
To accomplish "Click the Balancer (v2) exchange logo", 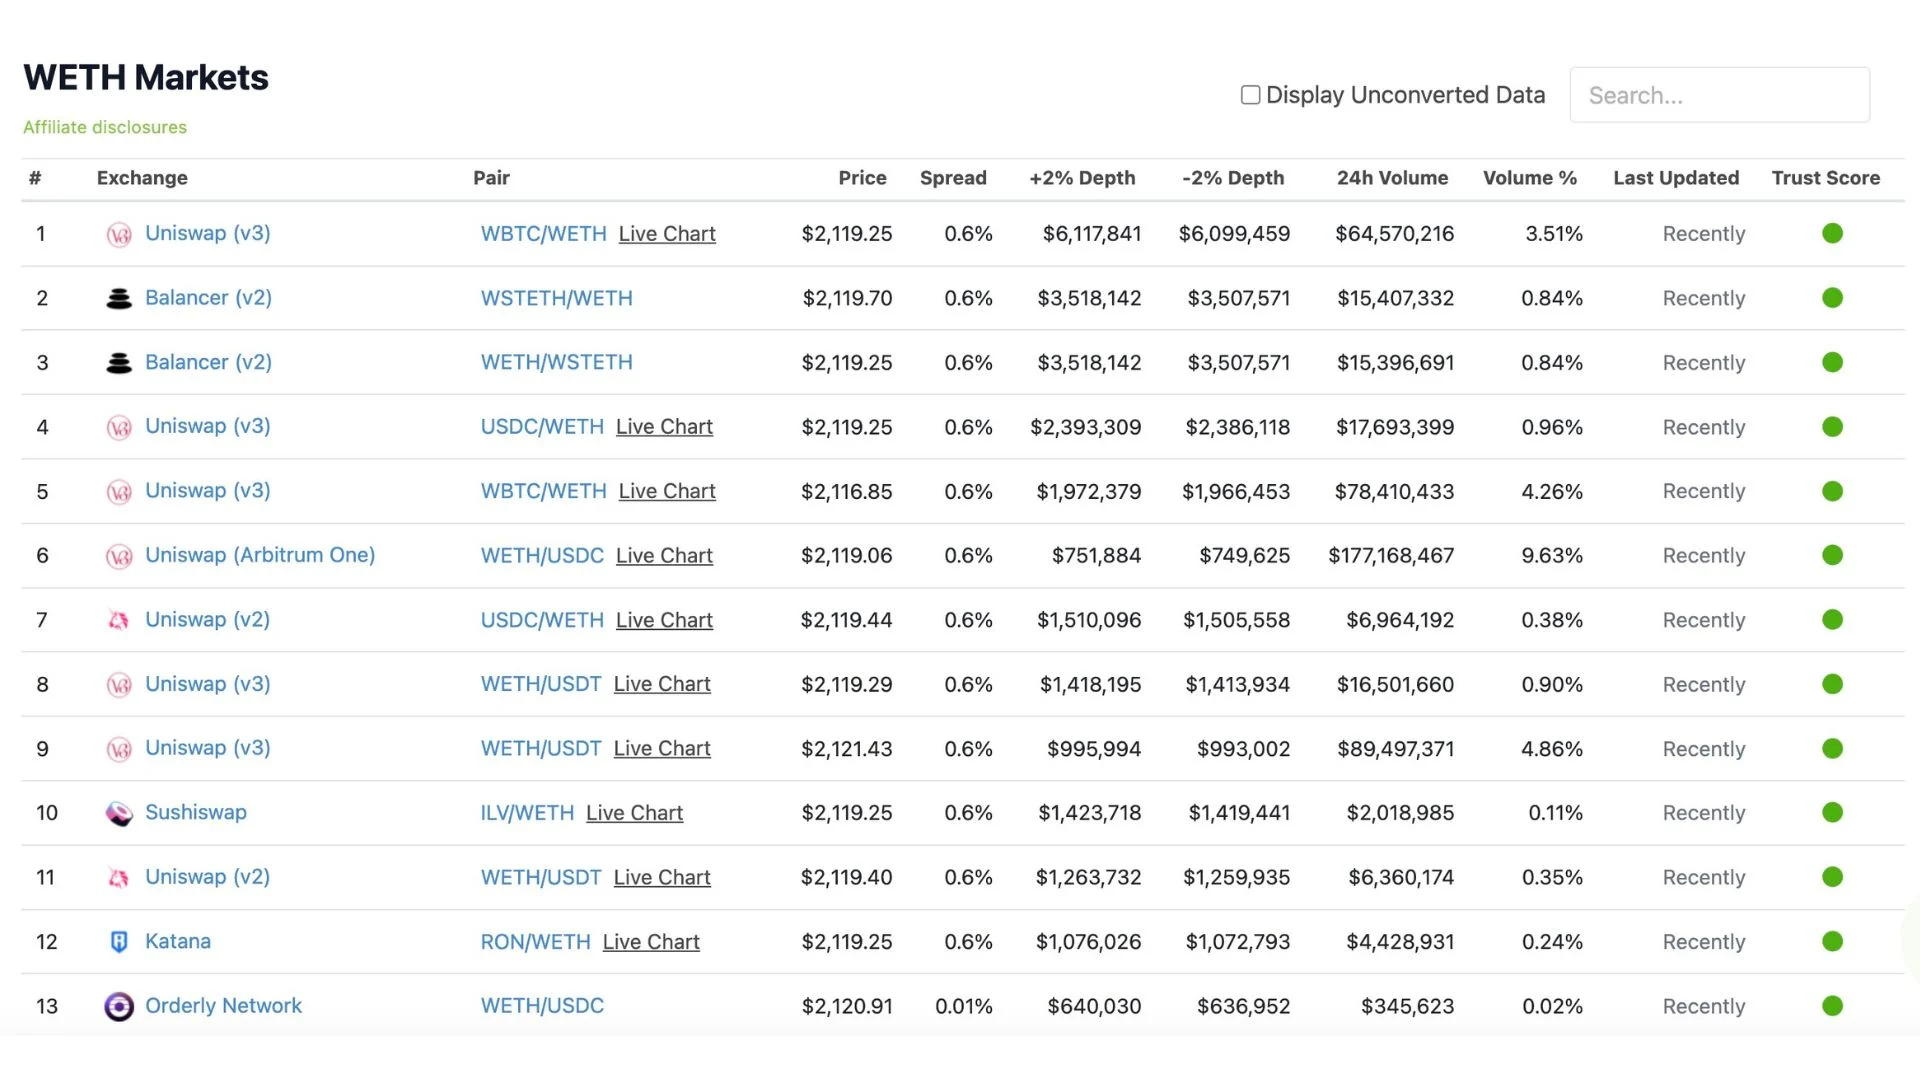I will point(119,297).
